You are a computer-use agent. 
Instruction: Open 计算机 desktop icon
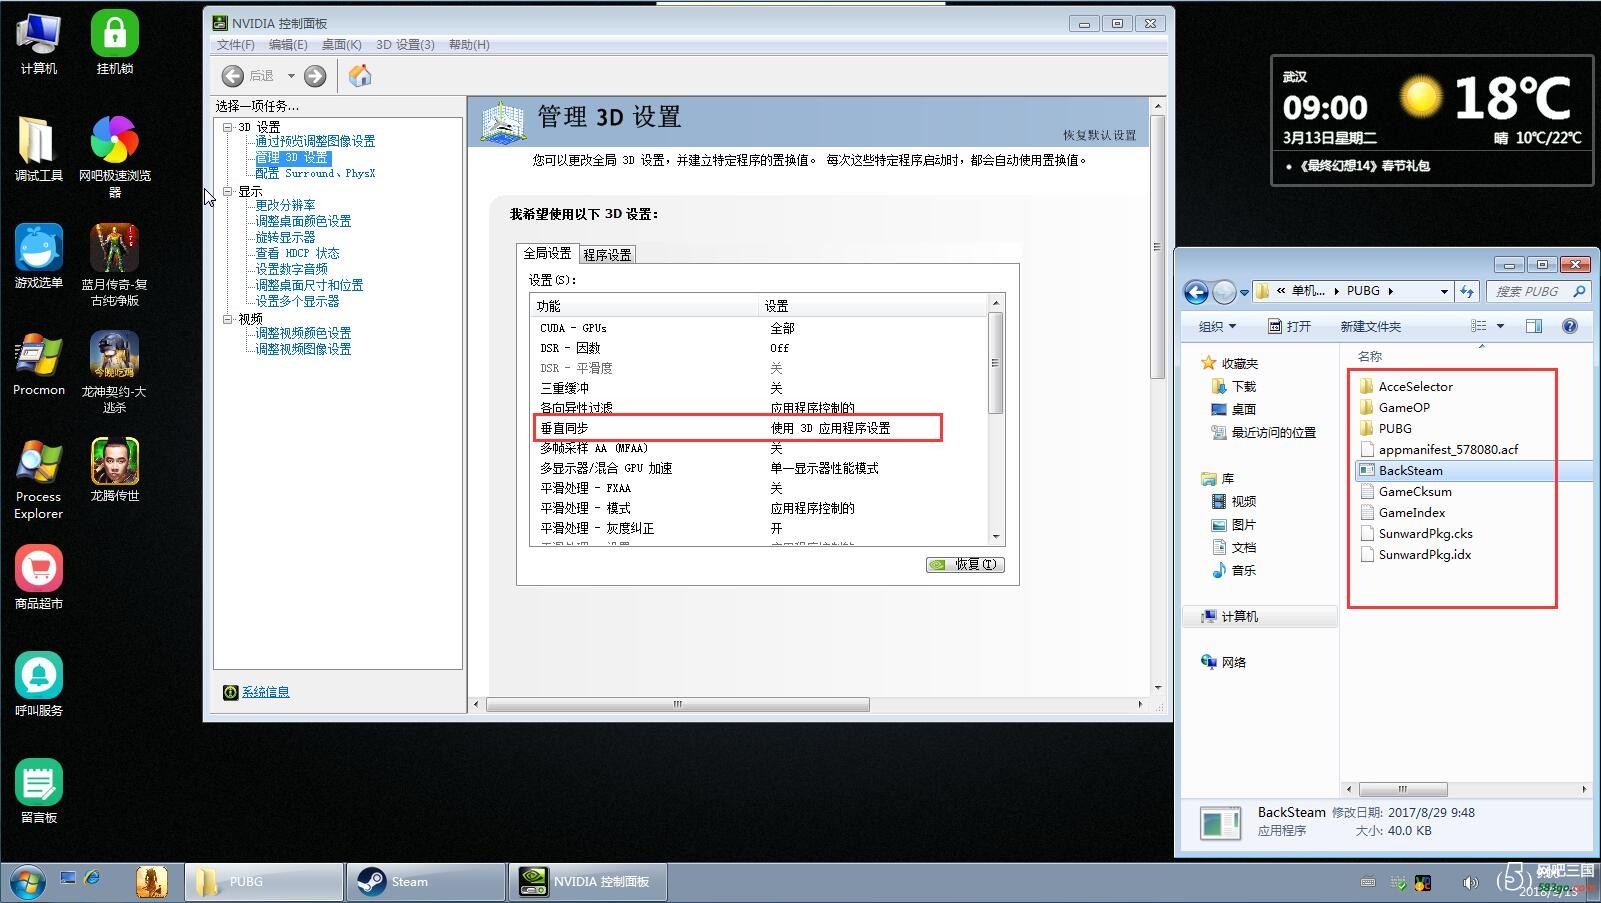tap(38, 44)
